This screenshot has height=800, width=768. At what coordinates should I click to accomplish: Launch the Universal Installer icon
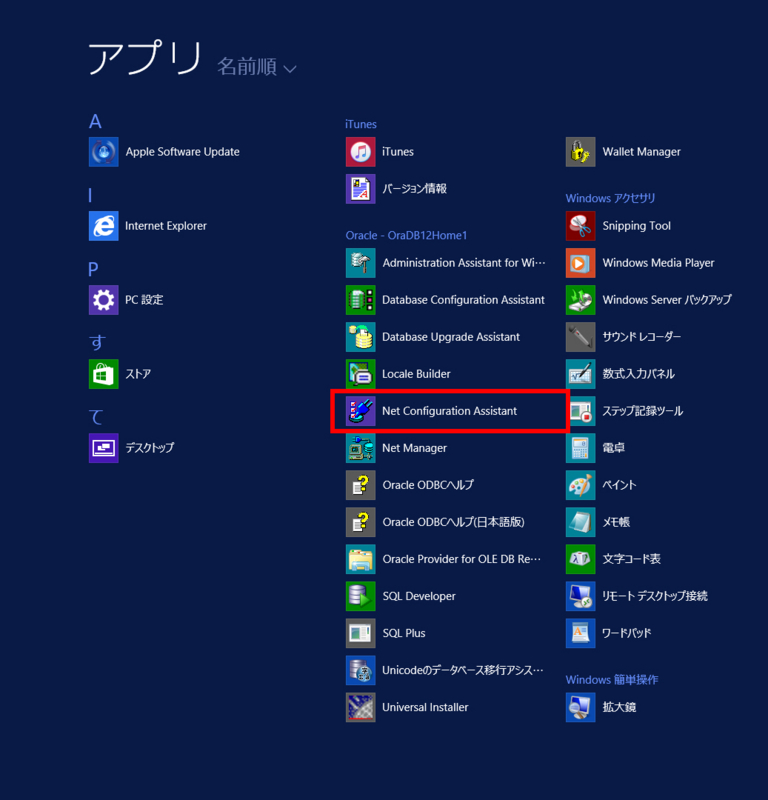360,707
